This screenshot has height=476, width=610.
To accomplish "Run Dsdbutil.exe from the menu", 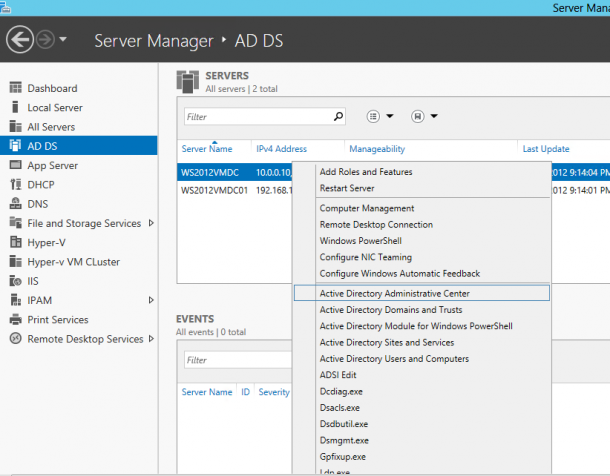I will click(422, 424).
